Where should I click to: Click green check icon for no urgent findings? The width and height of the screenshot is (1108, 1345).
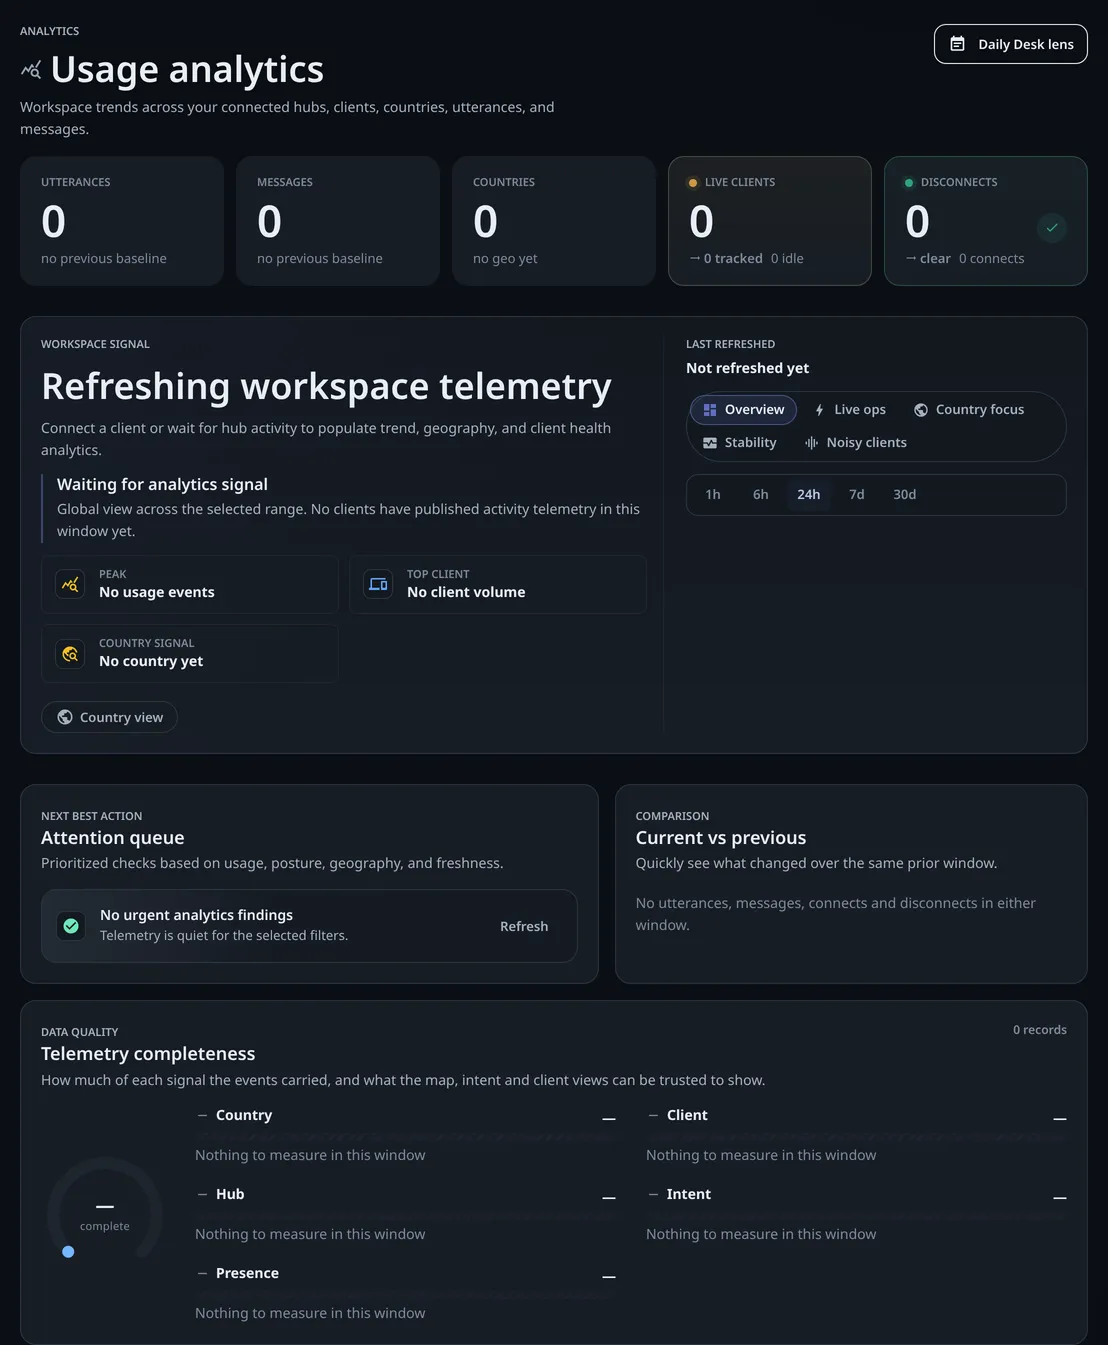[x=71, y=926]
